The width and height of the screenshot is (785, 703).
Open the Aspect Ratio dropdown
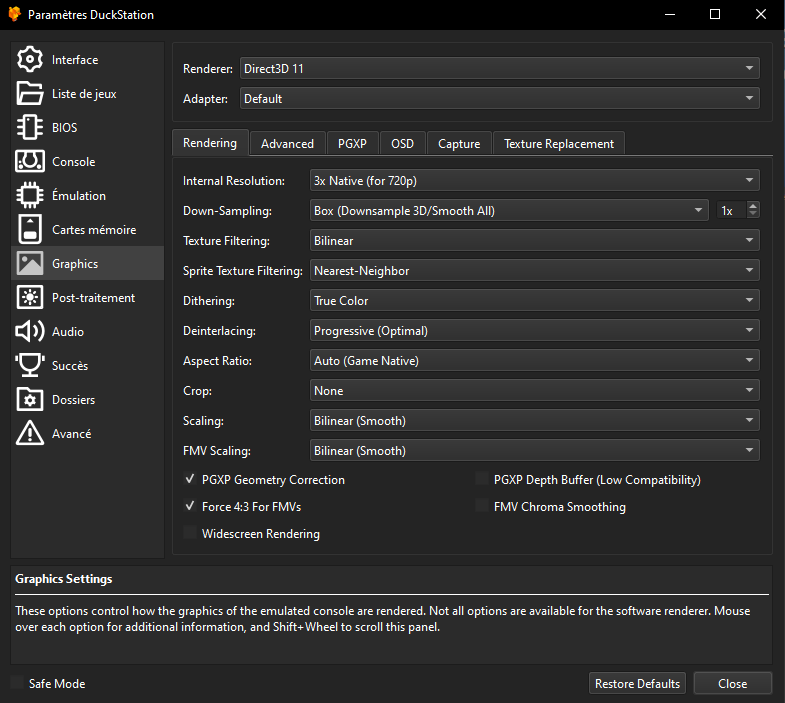click(x=535, y=361)
